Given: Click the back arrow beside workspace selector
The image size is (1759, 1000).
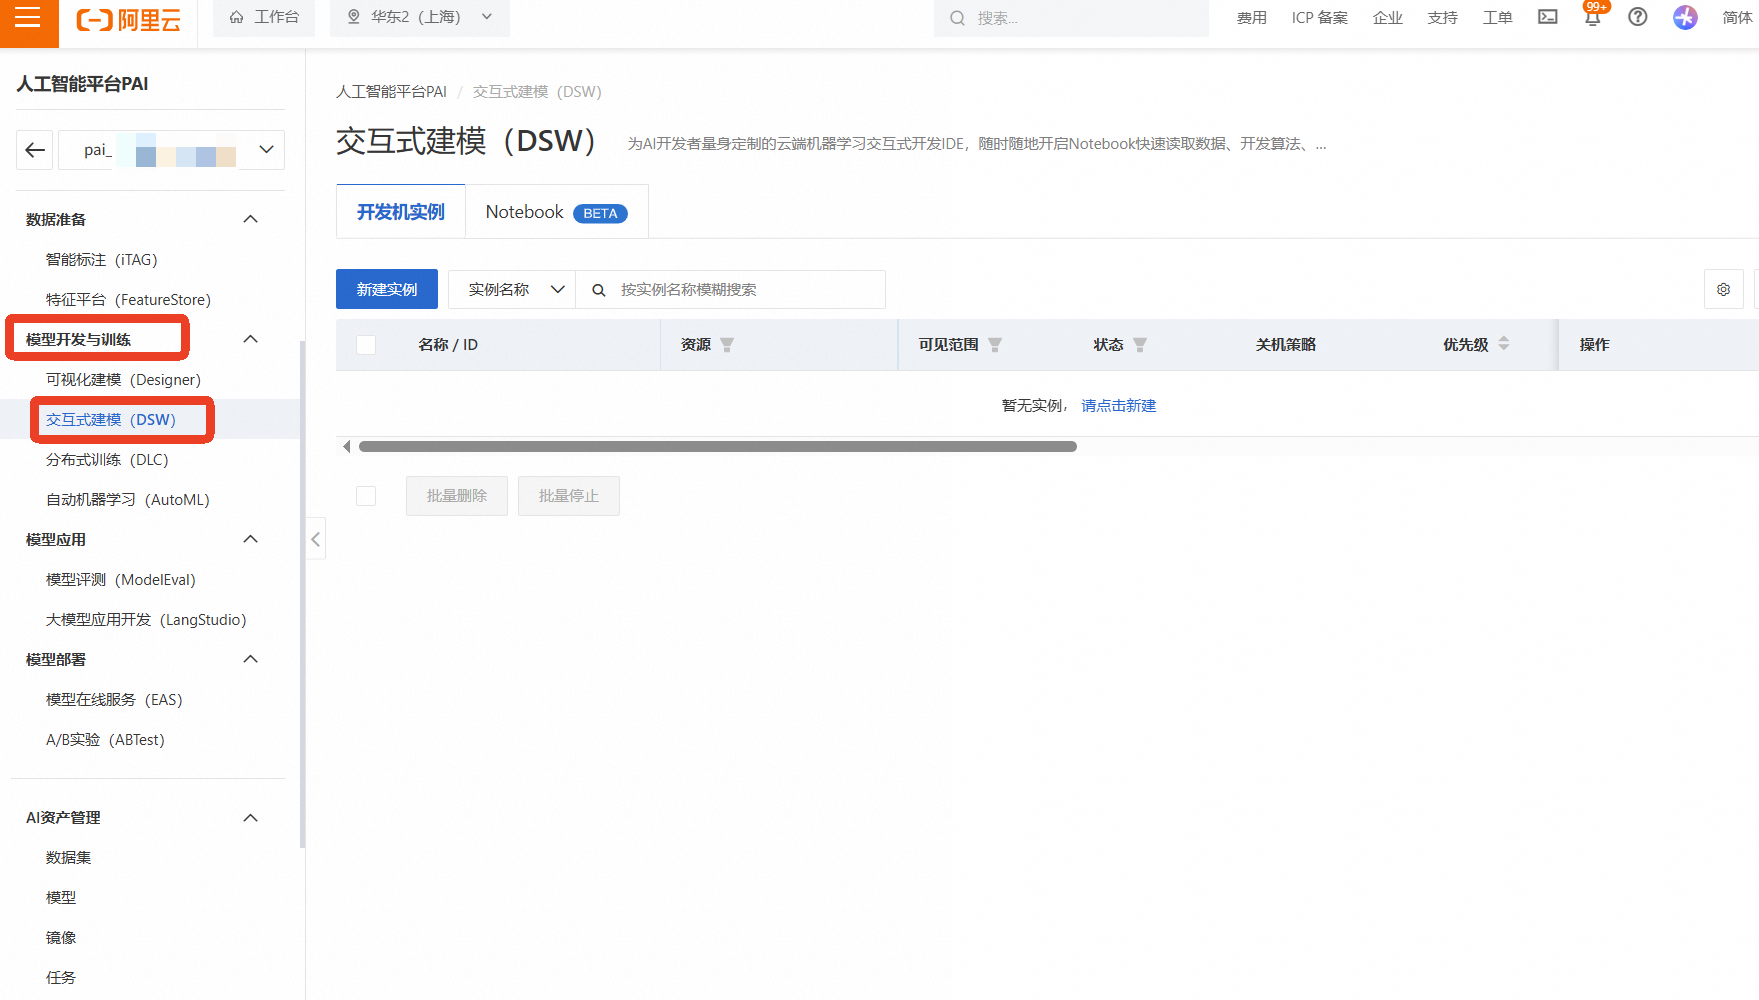Looking at the screenshot, I should pyautogui.click(x=35, y=150).
